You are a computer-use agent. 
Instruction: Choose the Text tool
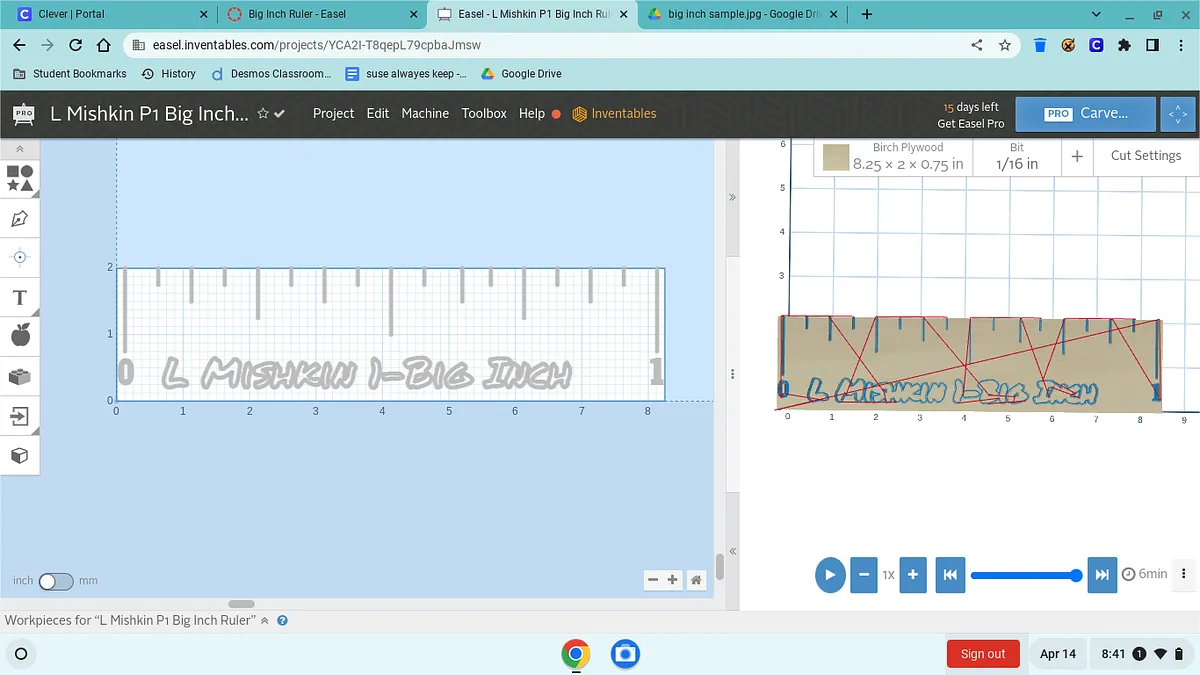point(20,297)
